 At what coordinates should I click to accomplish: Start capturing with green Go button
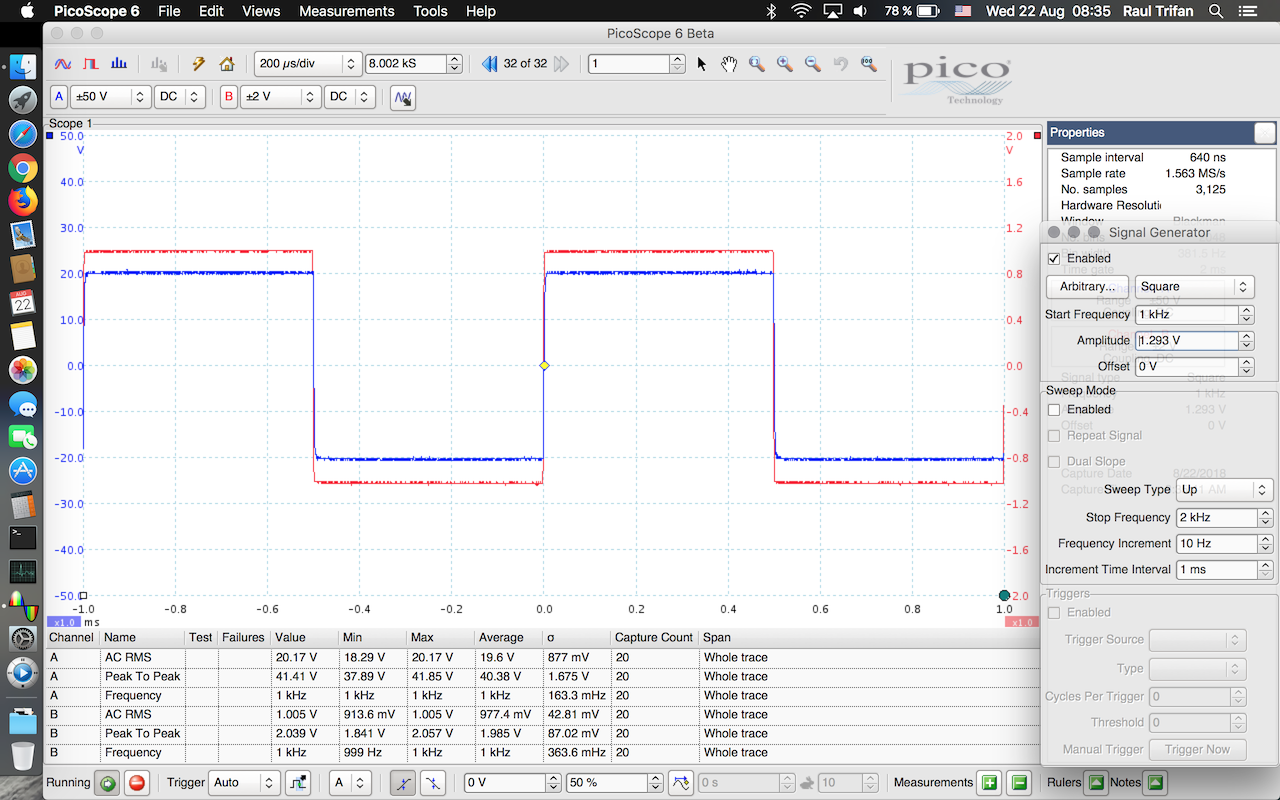(108, 783)
